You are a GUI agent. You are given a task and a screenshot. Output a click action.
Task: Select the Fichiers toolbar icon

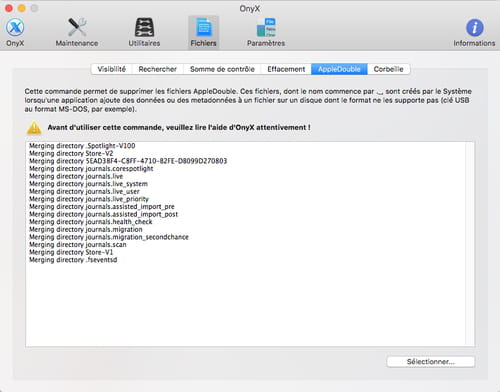(x=203, y=32)
